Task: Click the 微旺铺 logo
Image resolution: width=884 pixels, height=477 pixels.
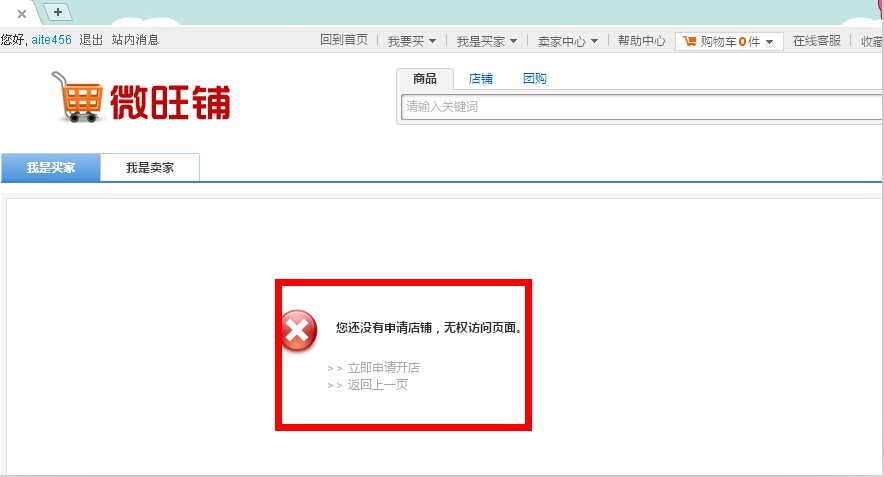Action: click(x=142, y=97)
